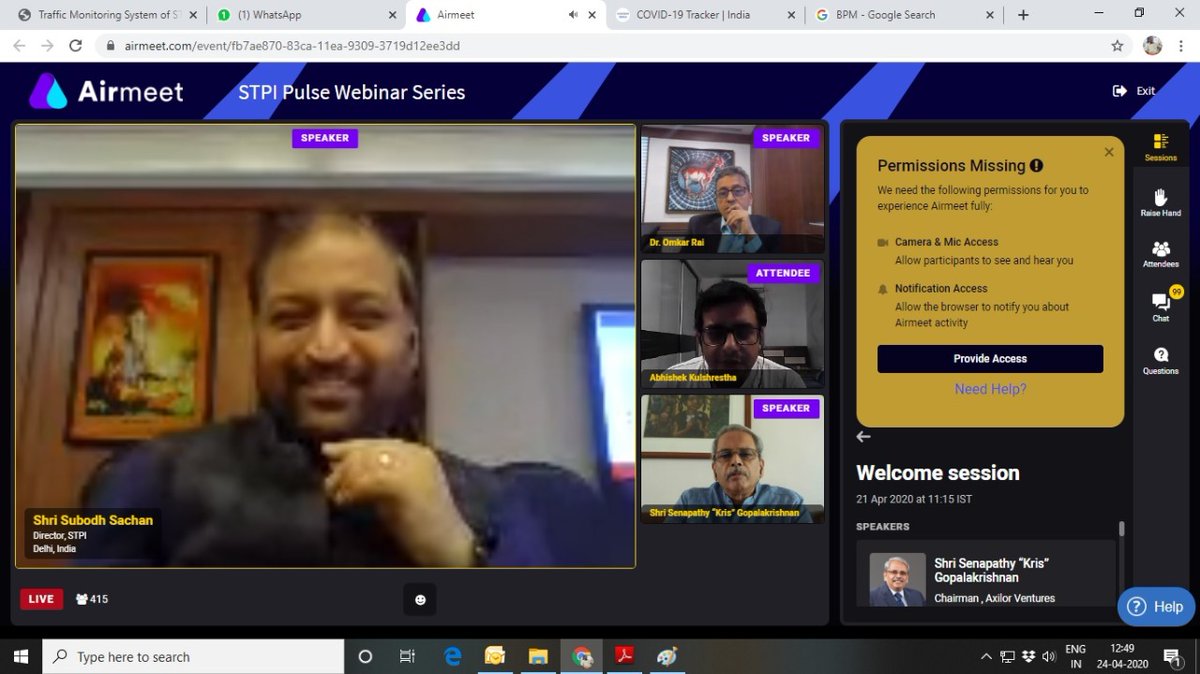Mute audio icon on Airmeet tab

pos(573,15)
